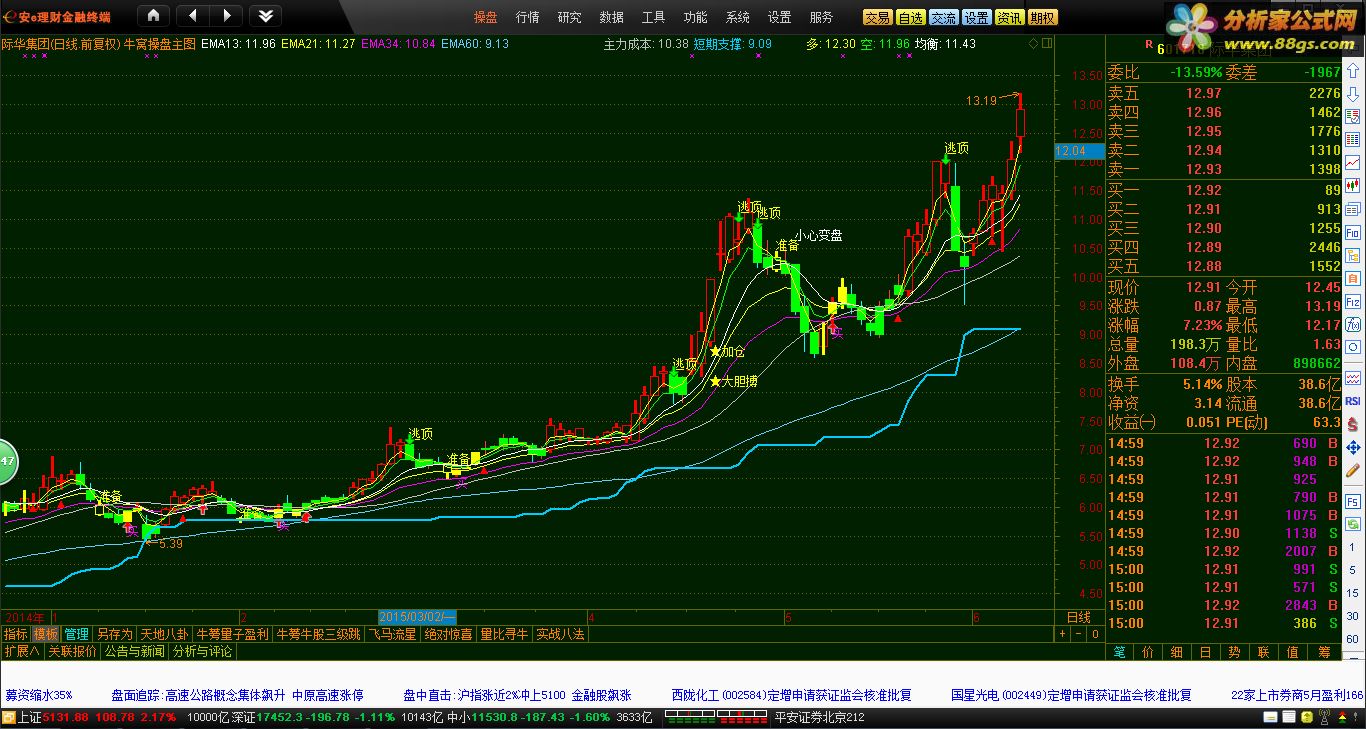Click the up arrow sidebar icon
The image size is (1366, 729).
pyautogui.click(x=1353, y=70)
